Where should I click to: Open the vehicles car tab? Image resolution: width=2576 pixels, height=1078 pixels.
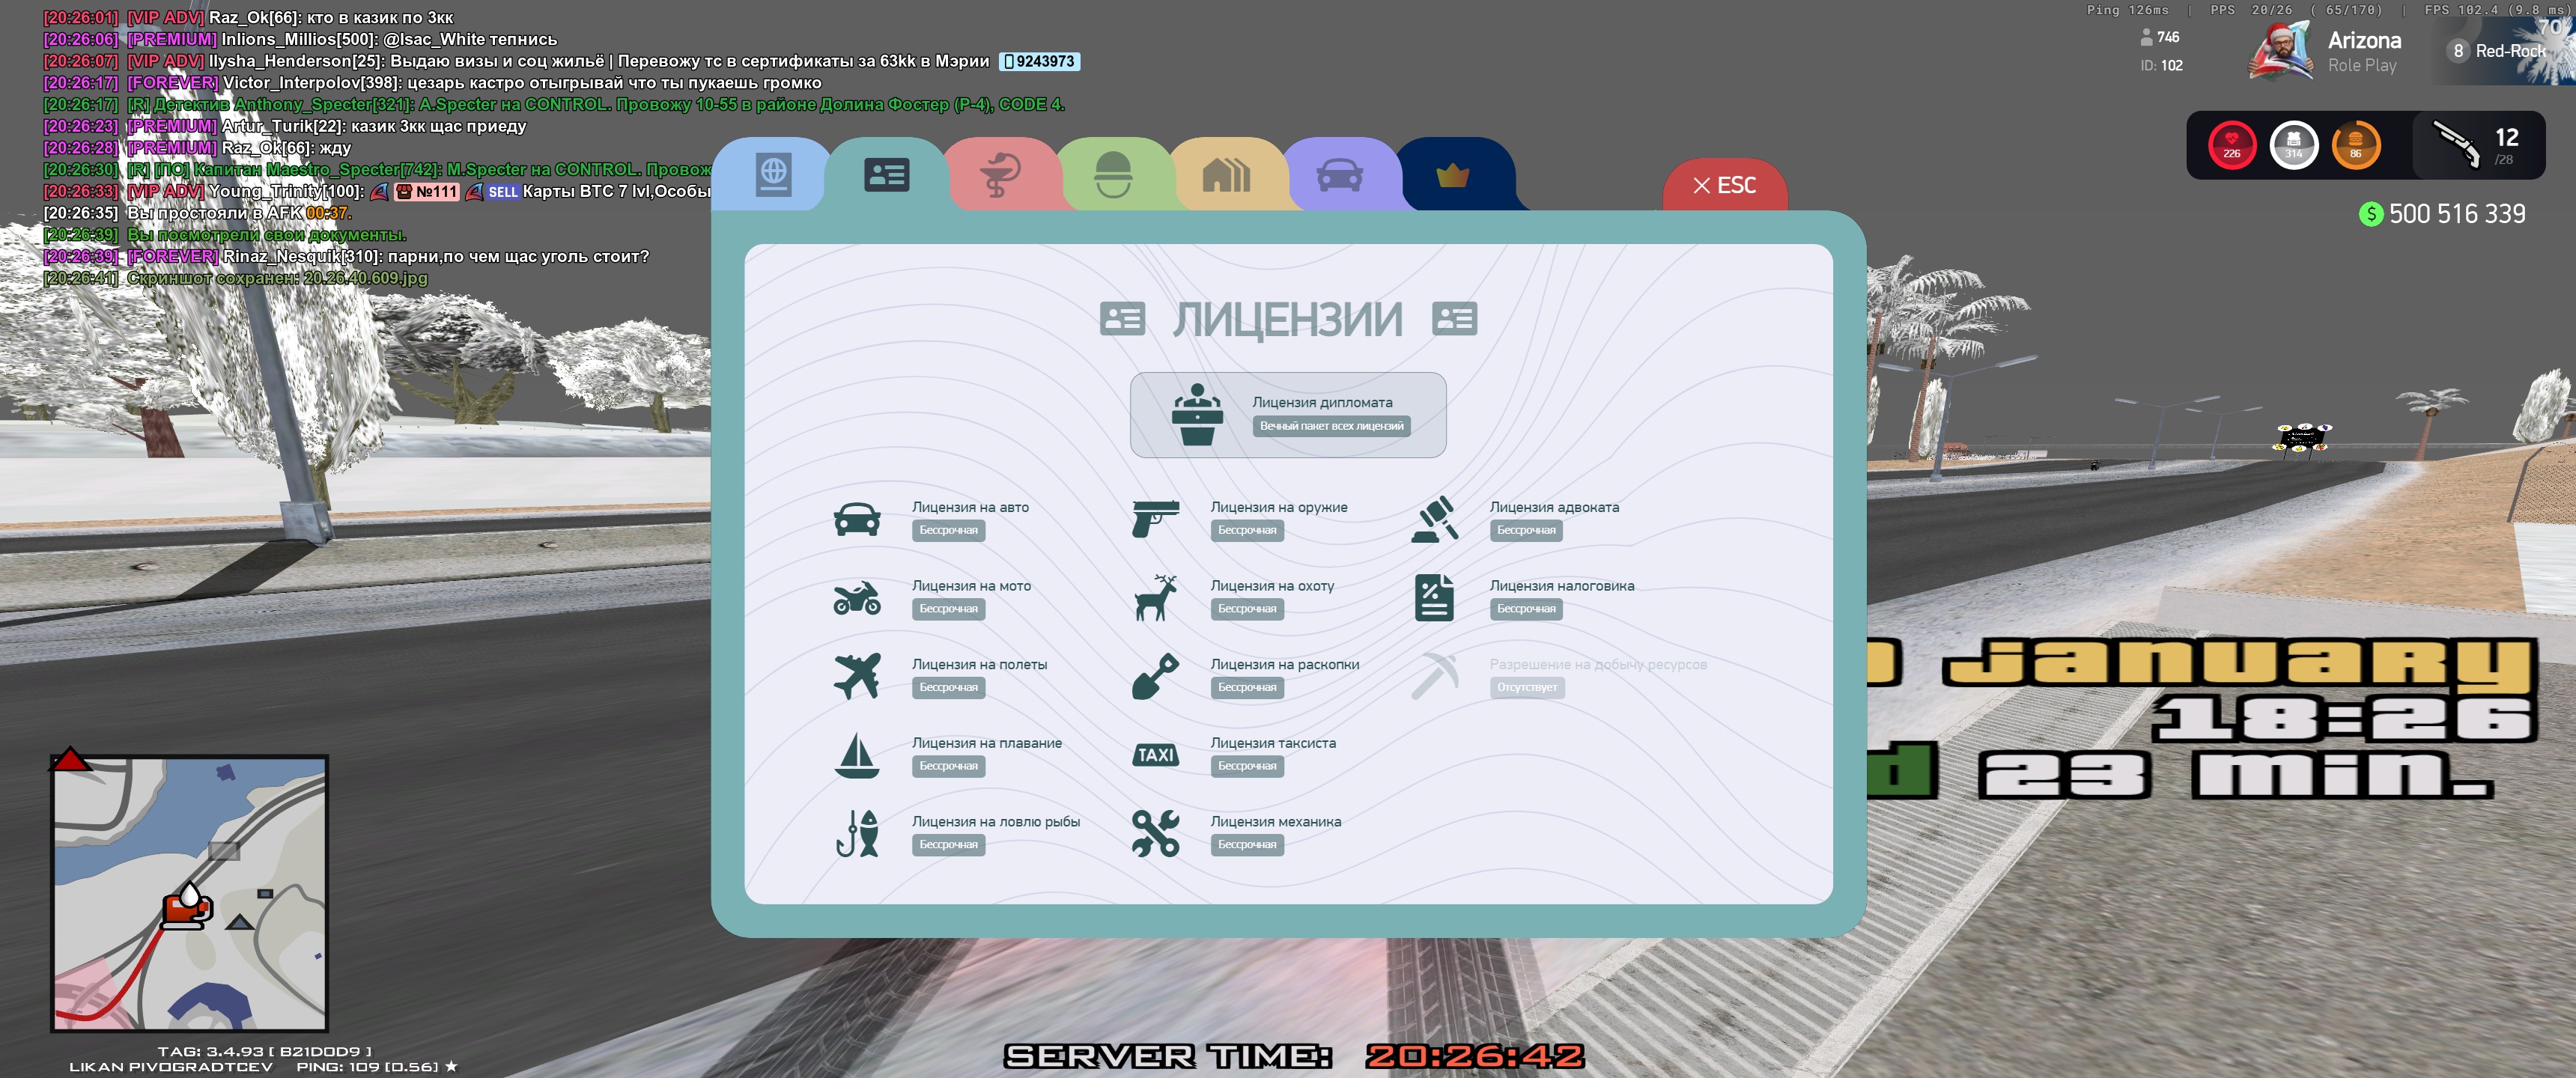point(1339,177)
